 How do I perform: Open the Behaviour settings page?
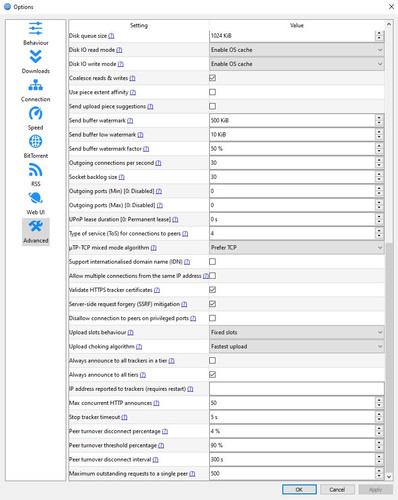(36, 34)
